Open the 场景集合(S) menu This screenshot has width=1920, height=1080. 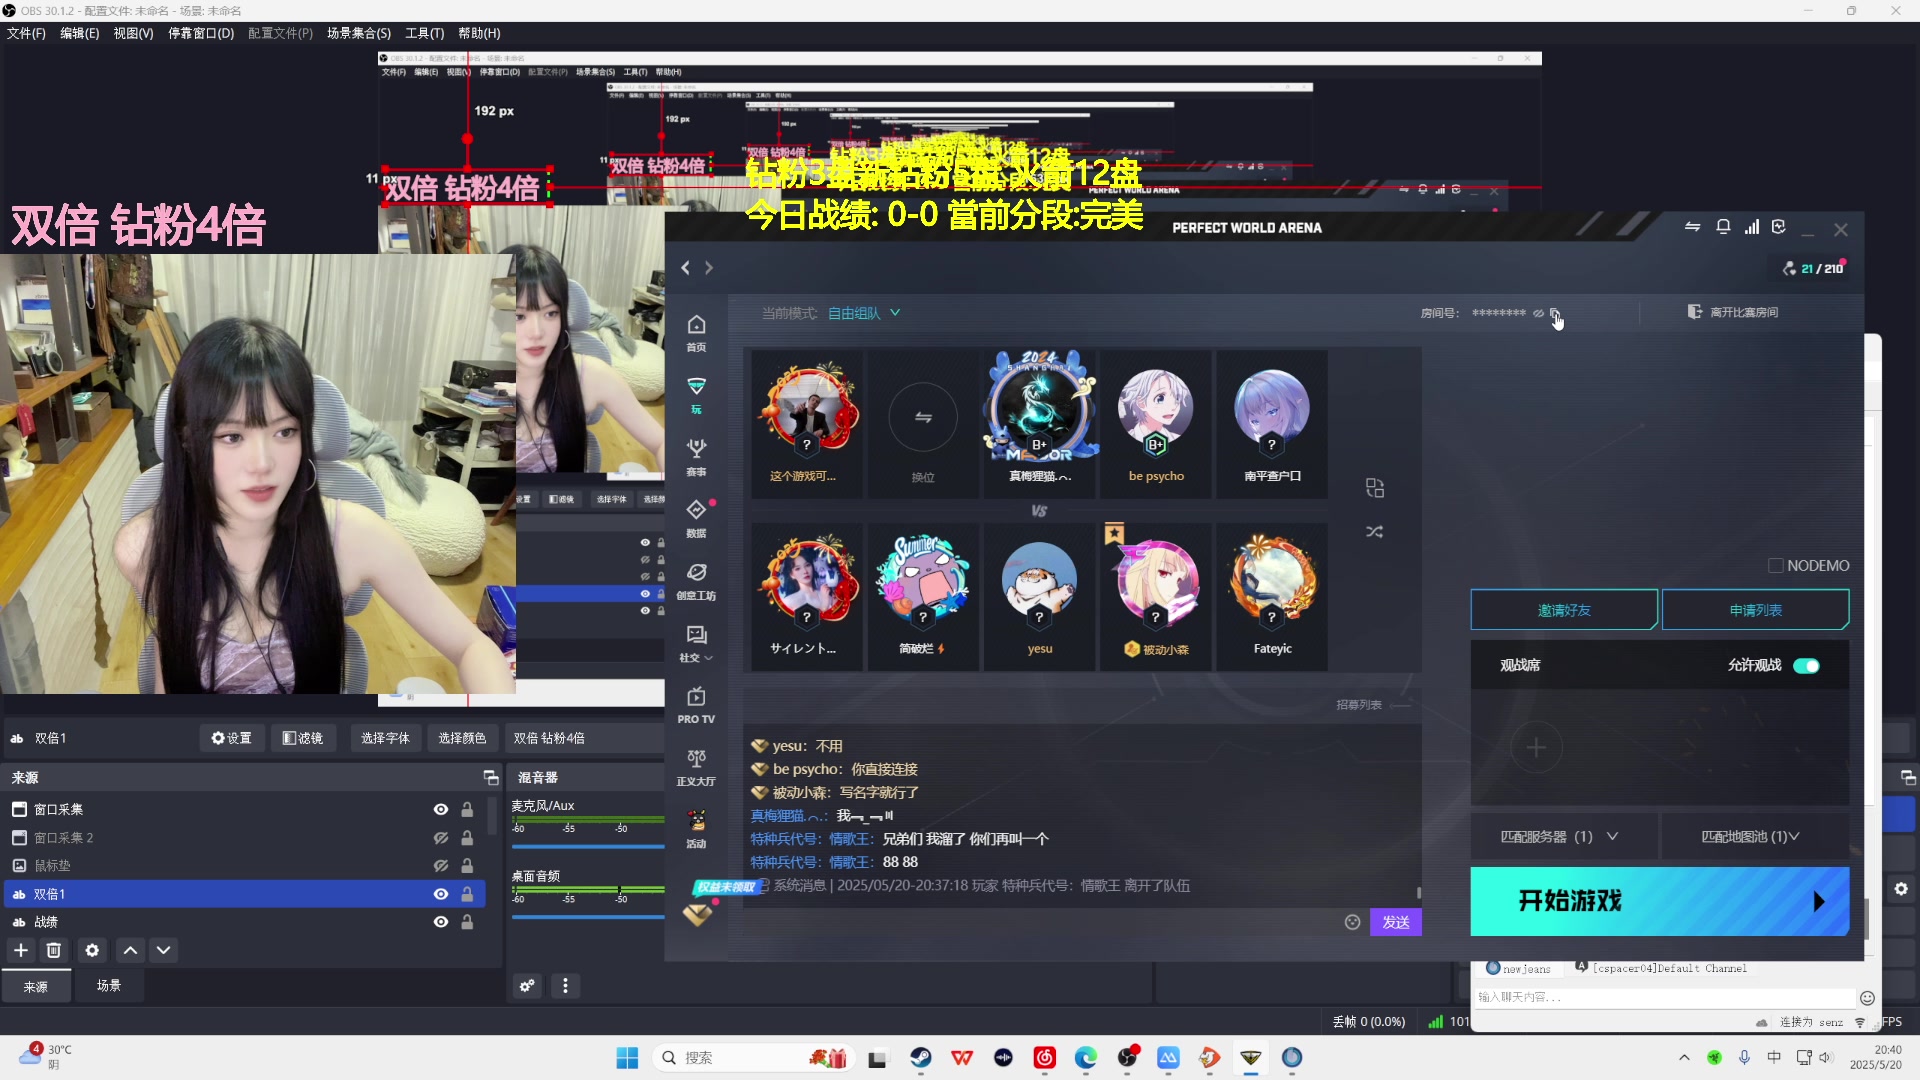[359, 33]
